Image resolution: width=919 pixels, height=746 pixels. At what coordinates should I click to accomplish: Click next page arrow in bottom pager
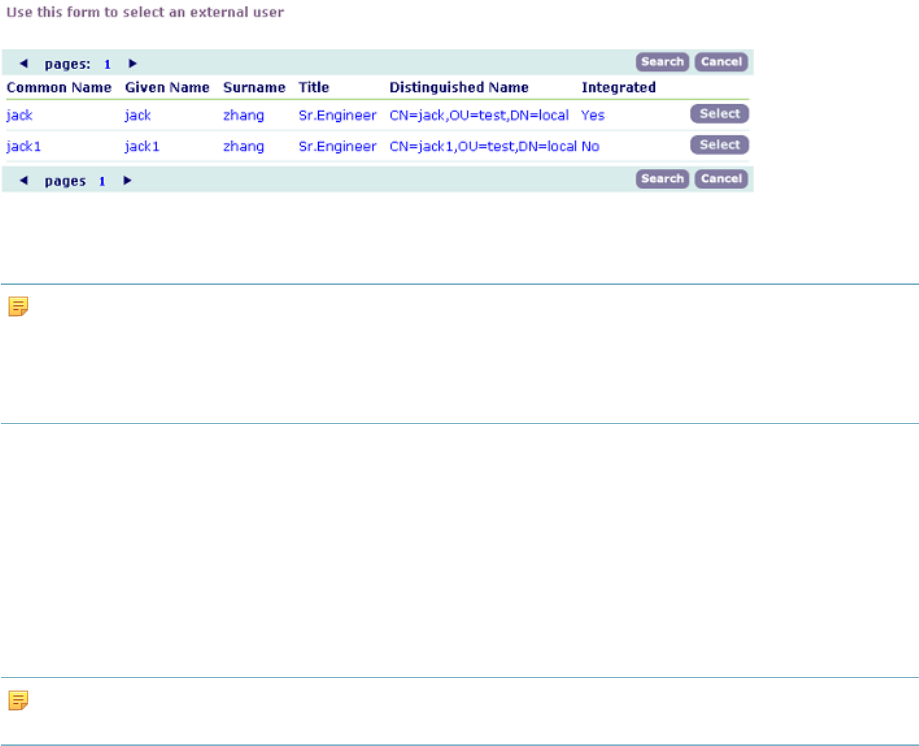[x=127, y=180]
